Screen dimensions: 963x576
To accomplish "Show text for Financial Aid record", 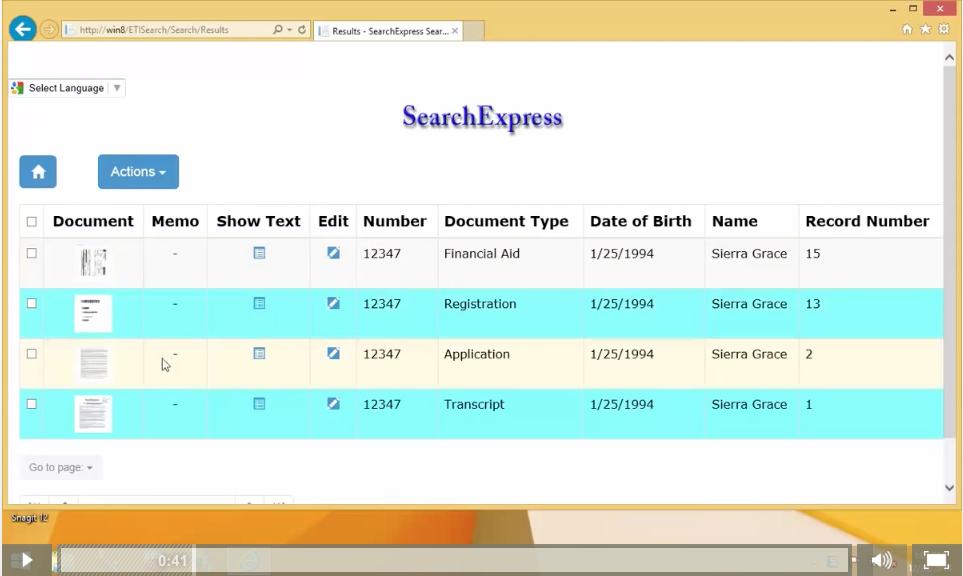I will (x=259, y=253).
